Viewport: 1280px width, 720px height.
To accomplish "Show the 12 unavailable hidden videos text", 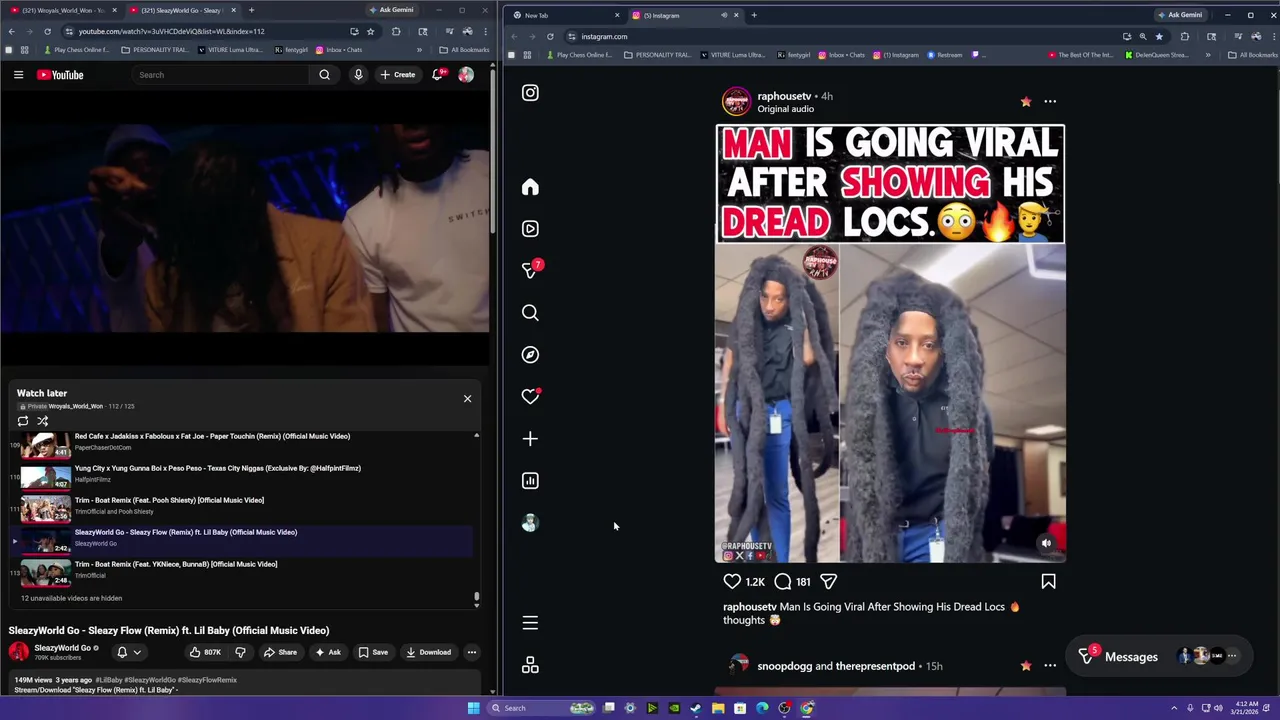I will tap(71, 598).
